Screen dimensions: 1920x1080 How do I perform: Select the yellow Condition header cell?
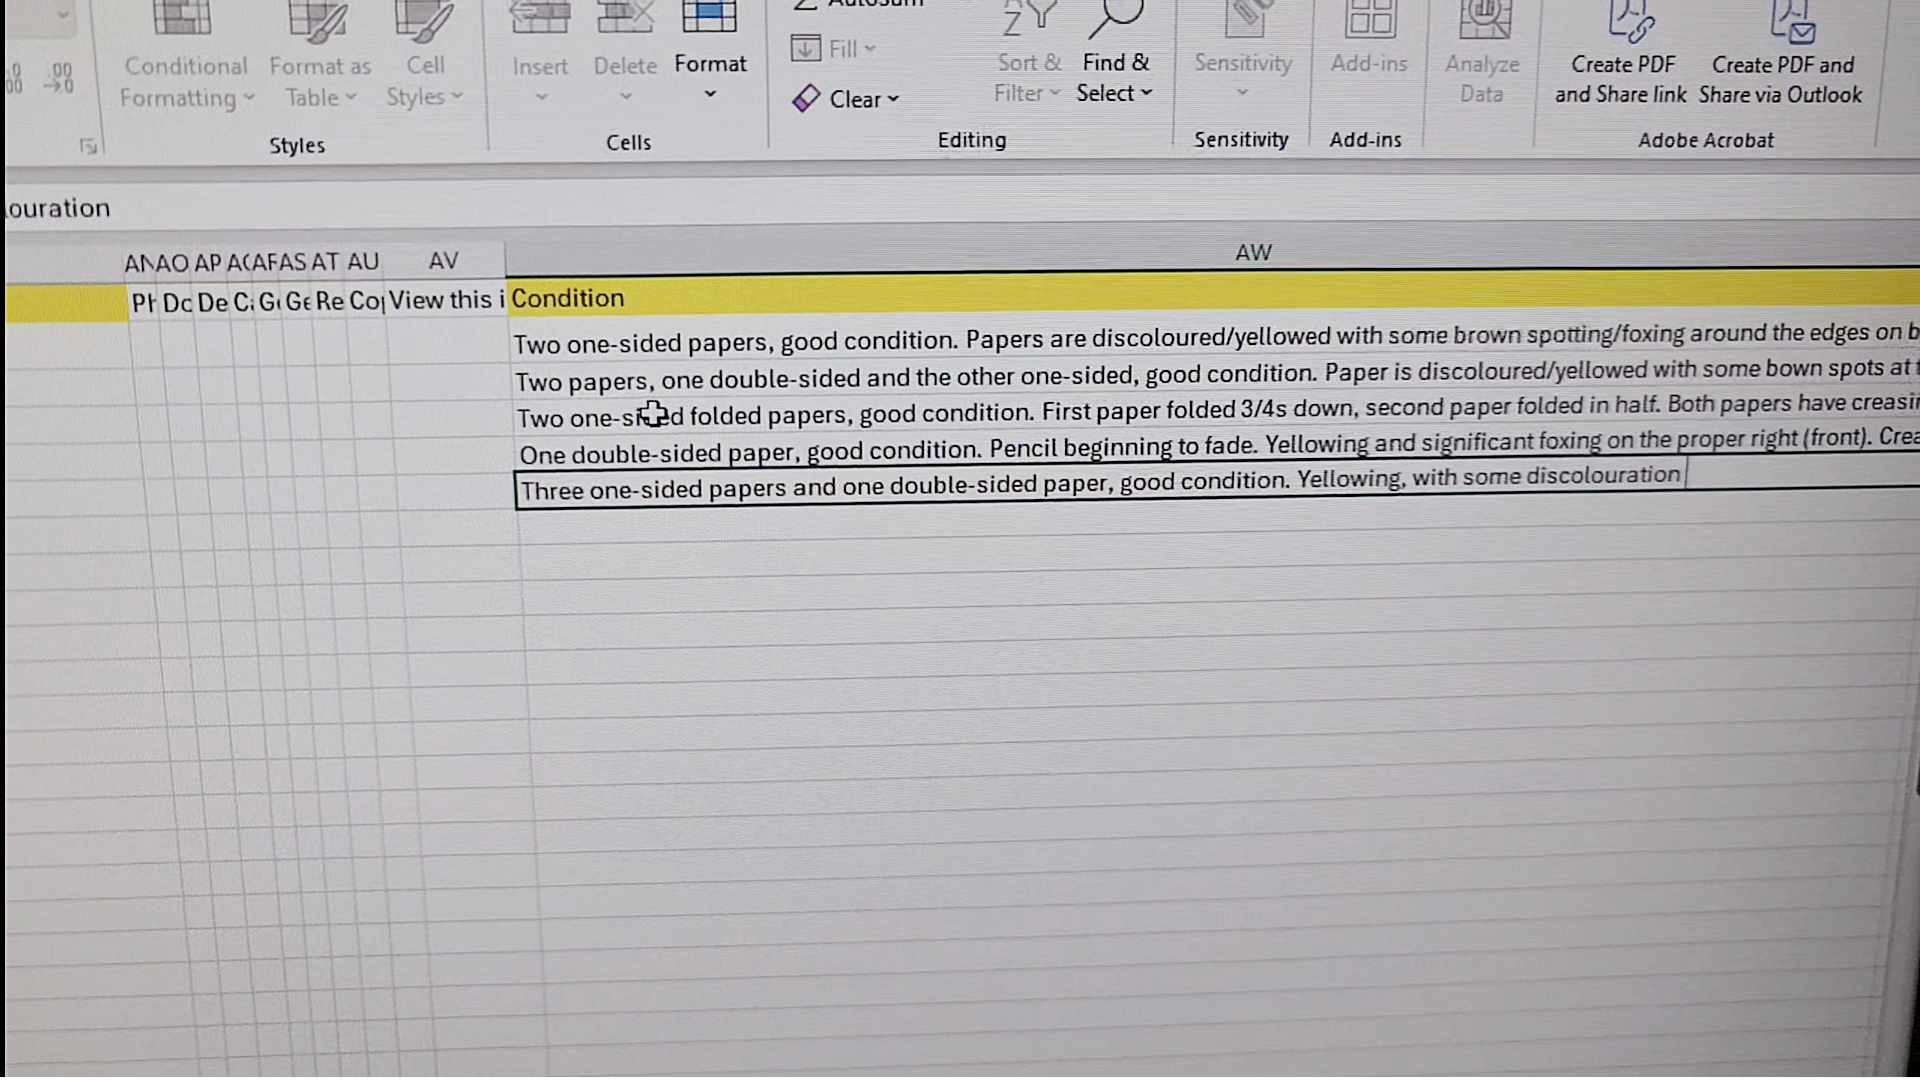[x=567, y=298]
